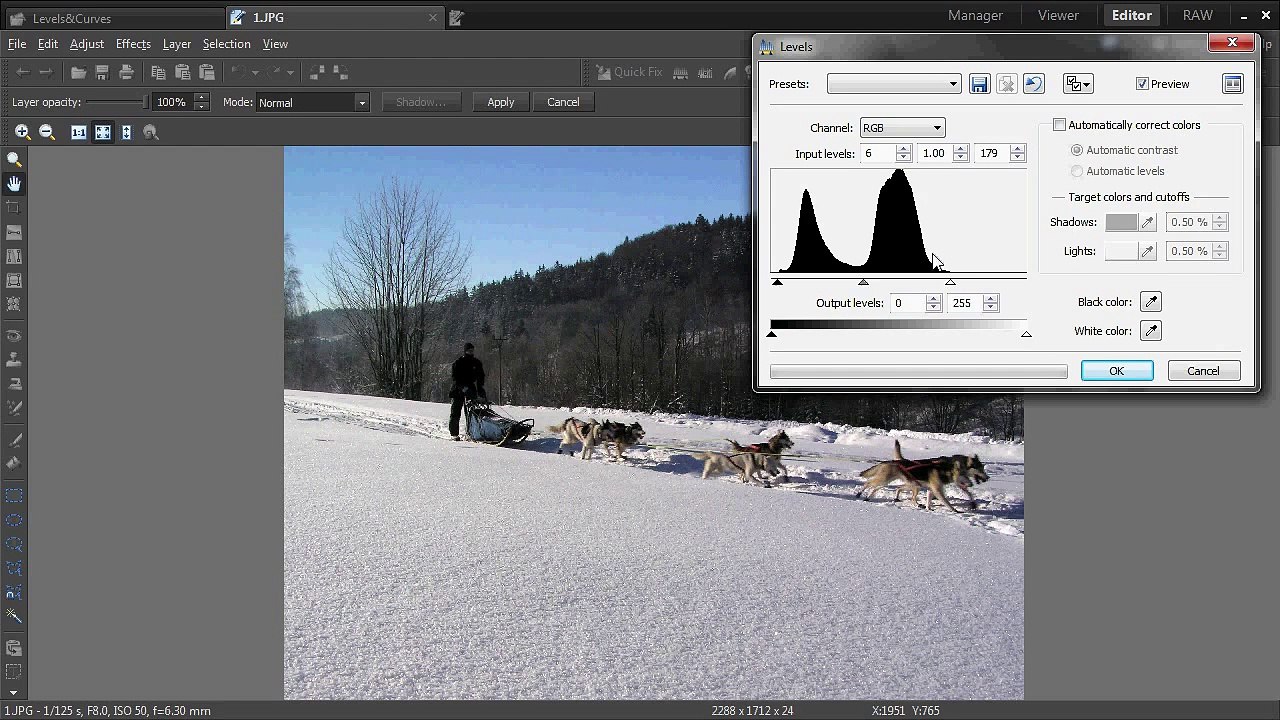Open the Presets dropdown
1280x720 pixels.
894,84
